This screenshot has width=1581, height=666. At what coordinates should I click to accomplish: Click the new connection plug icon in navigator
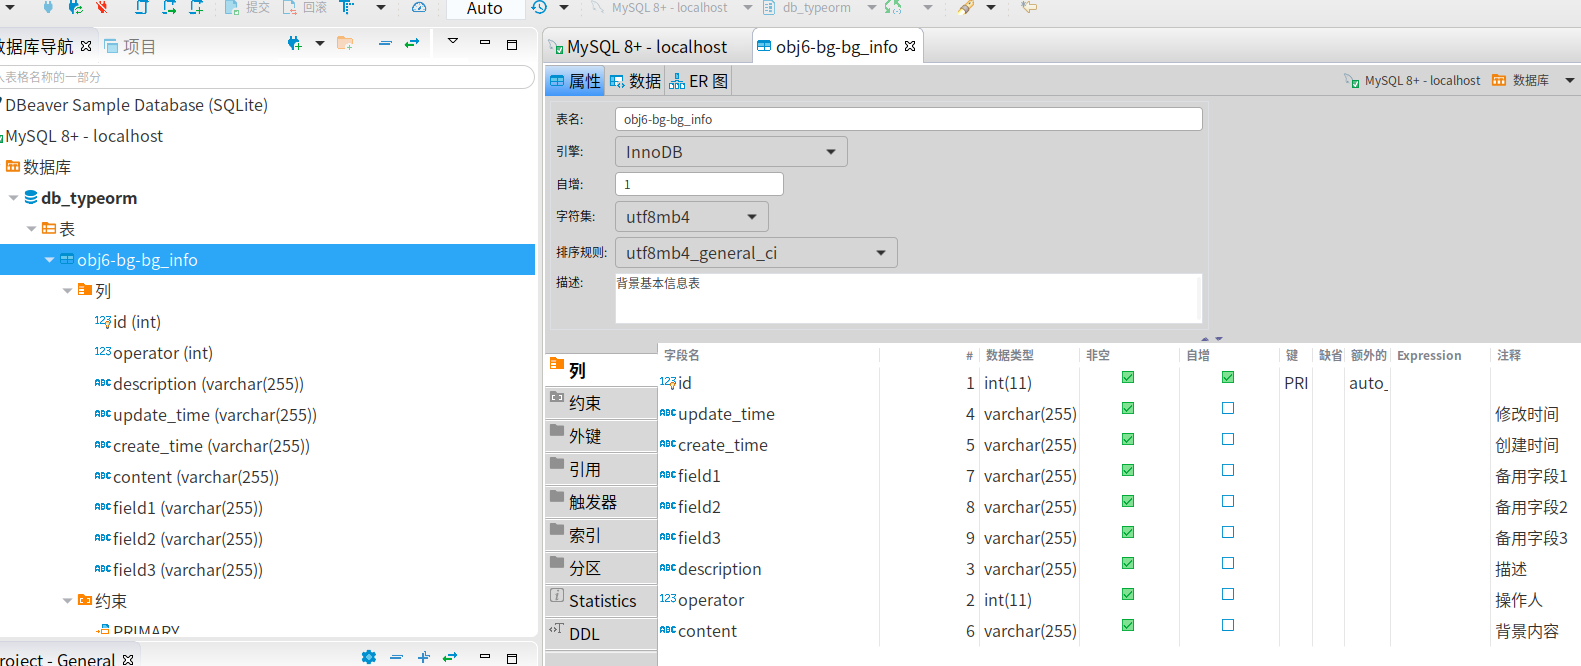(x=294, y=43)
